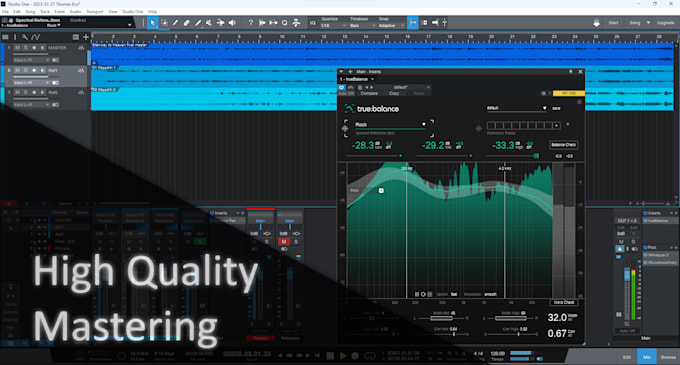The height and width of the screenshot is (365, 680).
Task: Click the trueBalance logo
Action: click(372, 108)
